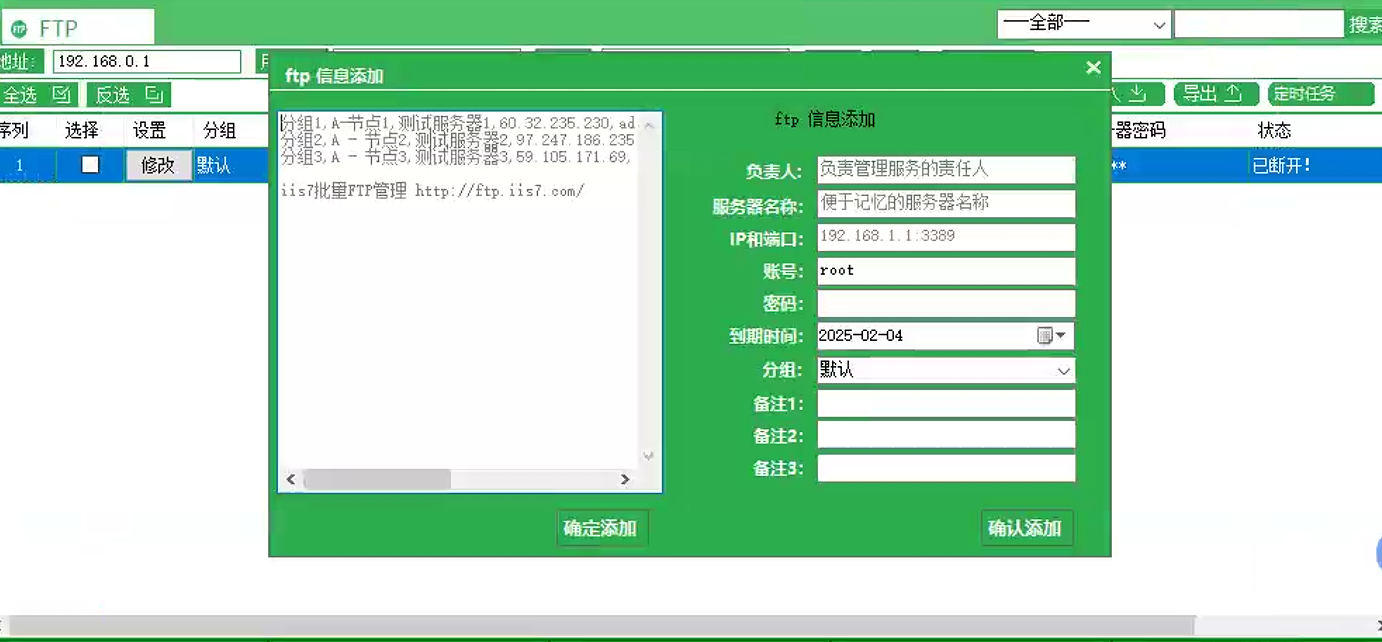Open the calendar picker for 到期时间
1382x642 pixels.
click(1052, 336)
